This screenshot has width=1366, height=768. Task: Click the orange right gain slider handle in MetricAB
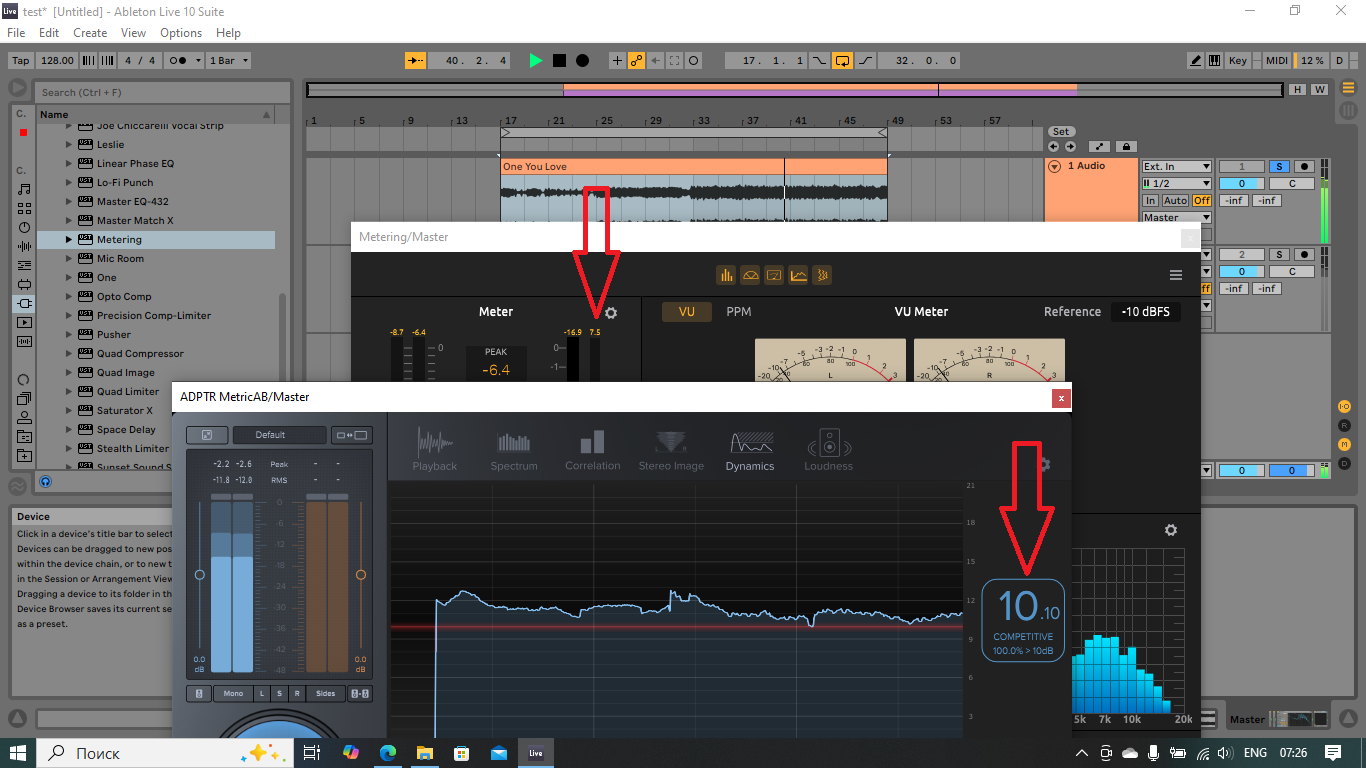361,575
